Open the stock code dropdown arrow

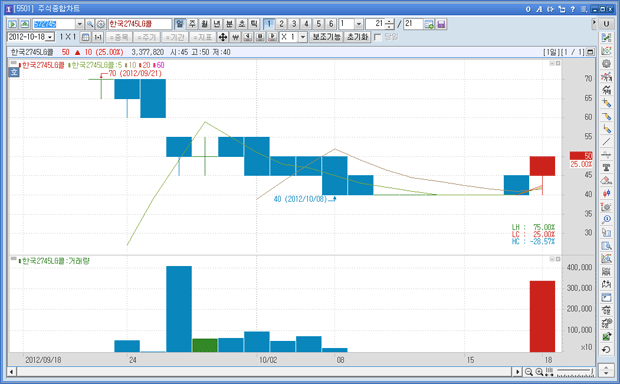point(79,24)
